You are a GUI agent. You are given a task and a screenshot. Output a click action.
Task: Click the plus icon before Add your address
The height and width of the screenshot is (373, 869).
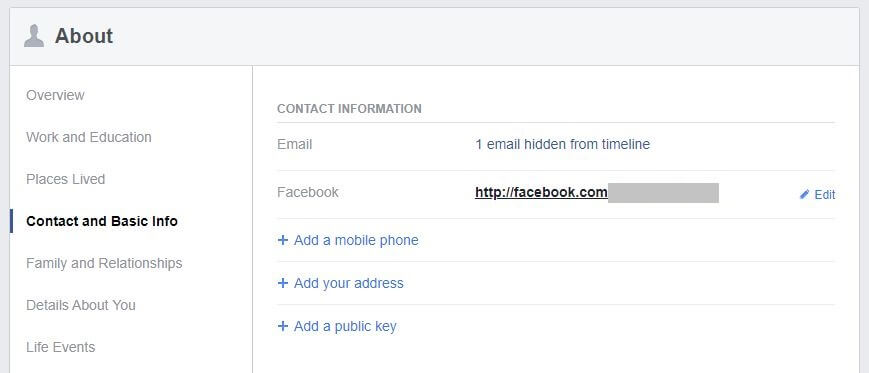283,283
